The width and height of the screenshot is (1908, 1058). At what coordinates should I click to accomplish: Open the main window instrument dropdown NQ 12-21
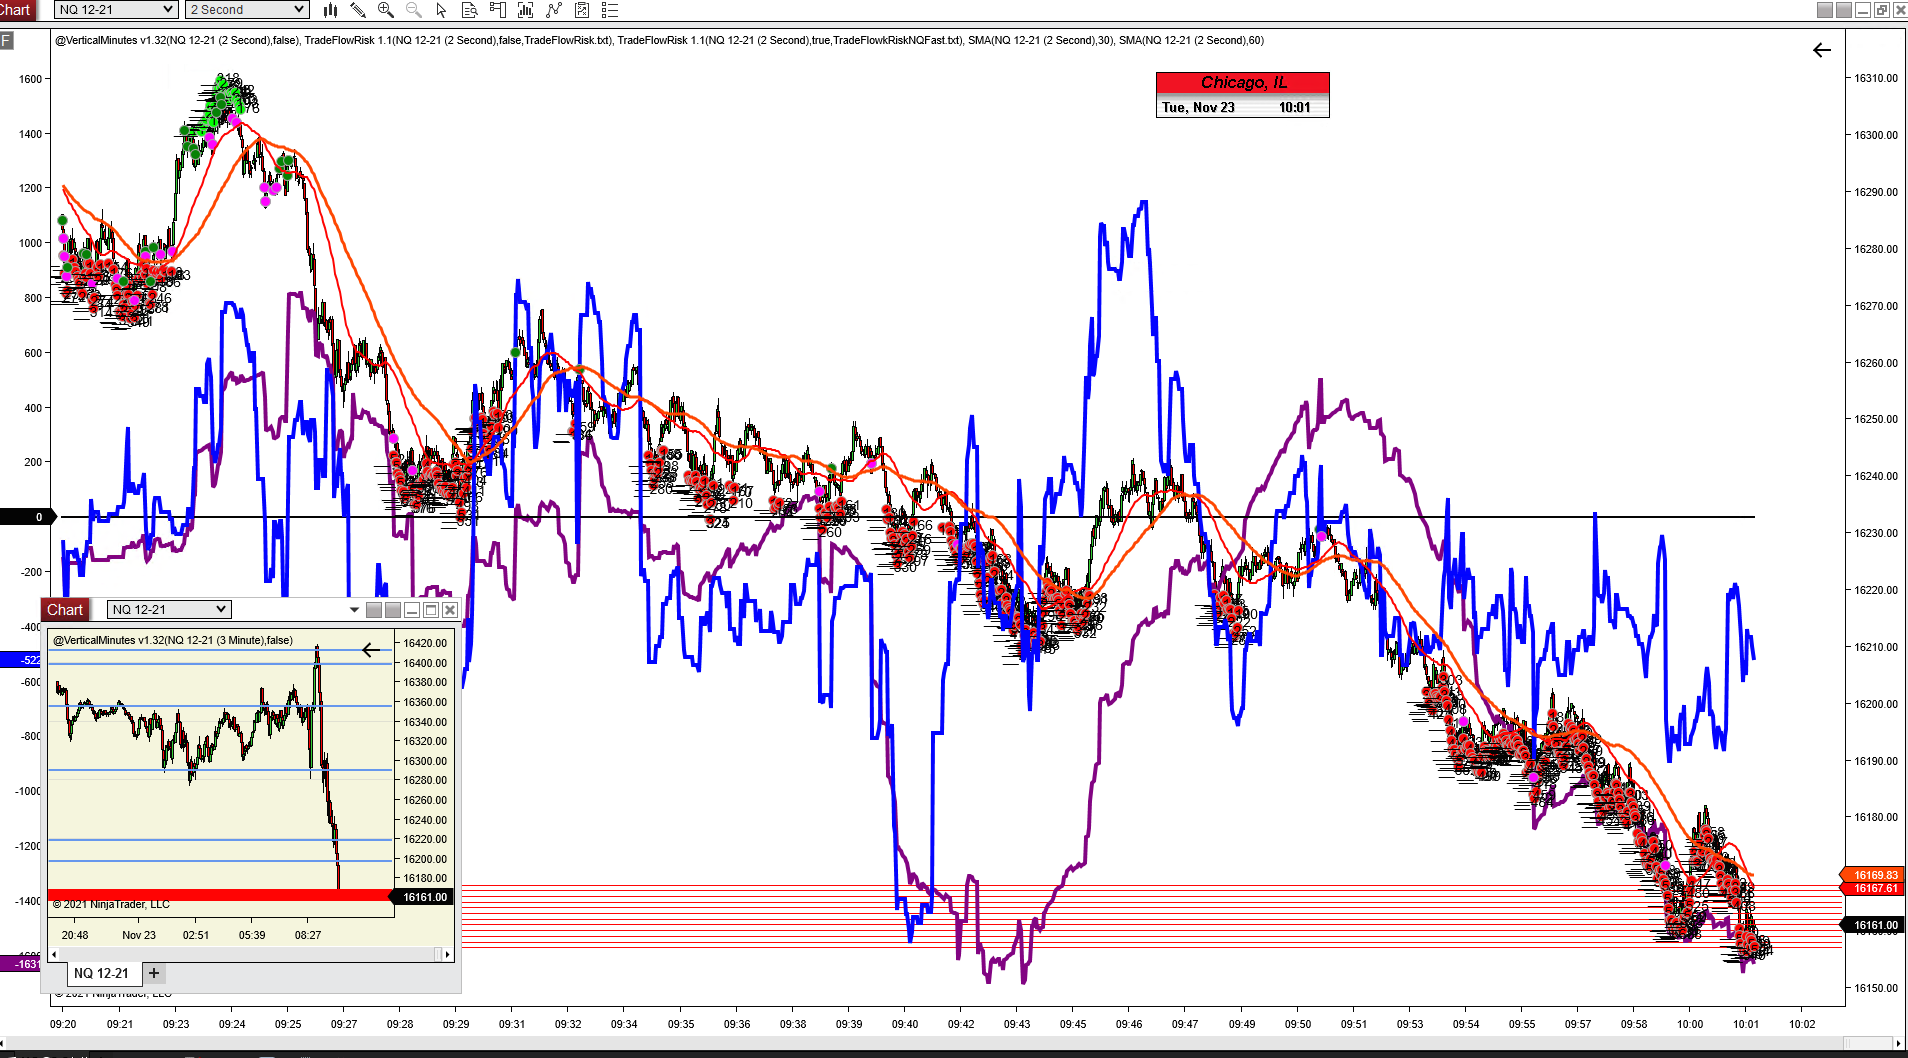116,10
